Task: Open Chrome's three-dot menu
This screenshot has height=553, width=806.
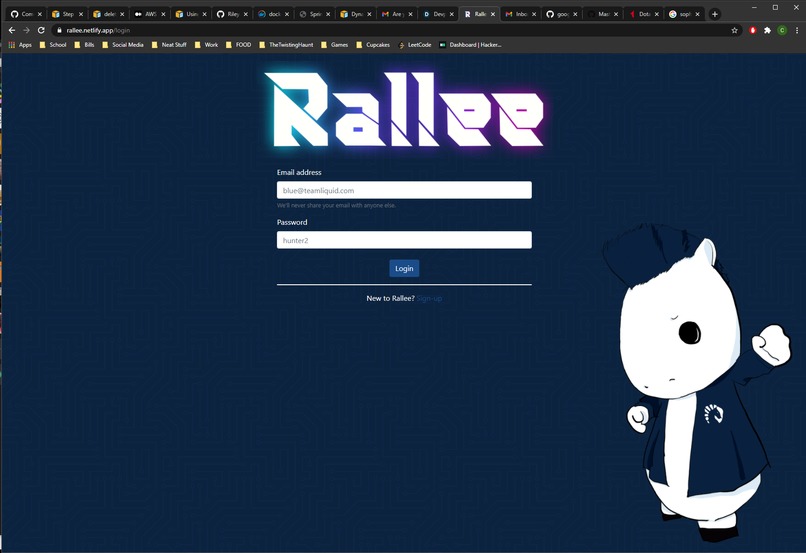Action: (x=797, y=30)
